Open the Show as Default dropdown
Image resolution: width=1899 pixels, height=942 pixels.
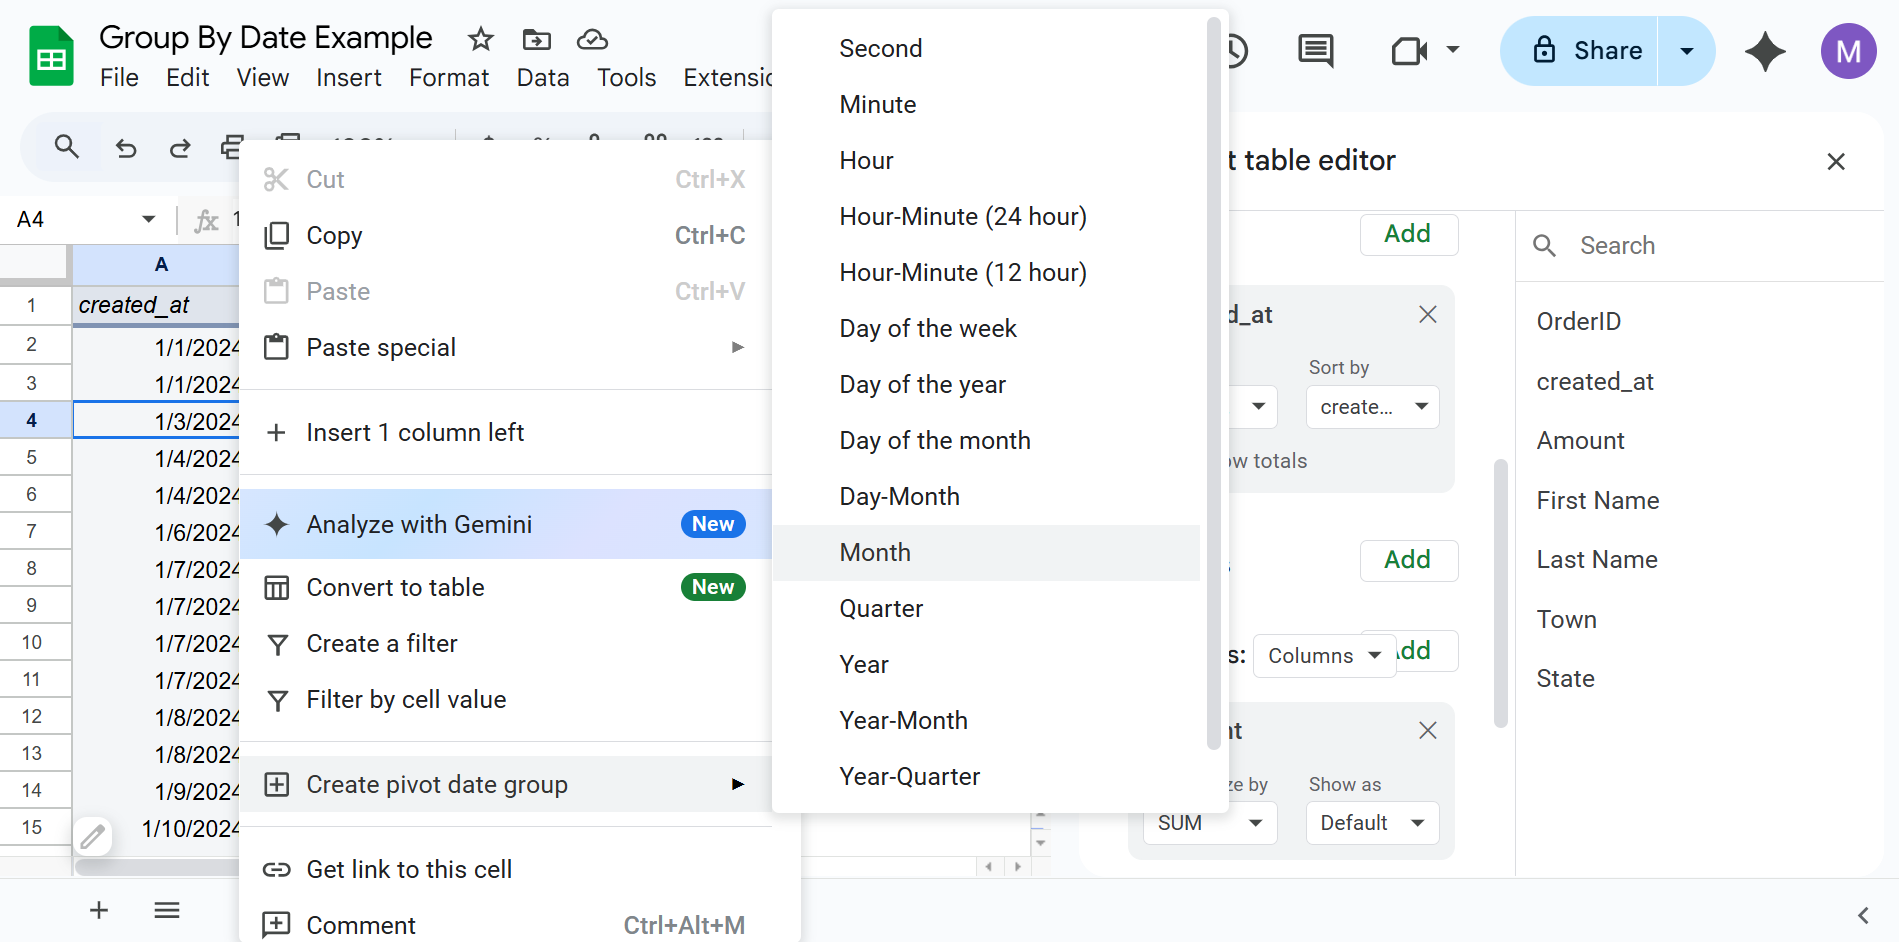[1372, 822]
